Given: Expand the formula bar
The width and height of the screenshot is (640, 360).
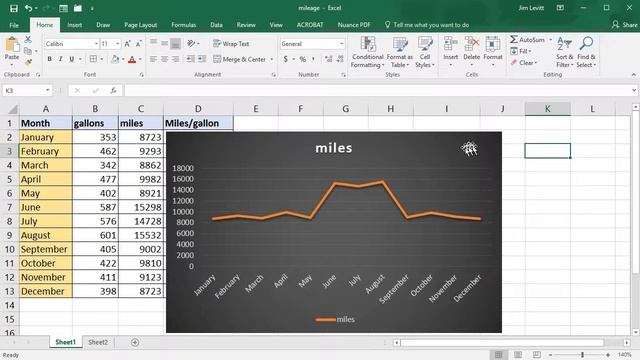Looking at the screenshot, I should click(x=634, y=90).
